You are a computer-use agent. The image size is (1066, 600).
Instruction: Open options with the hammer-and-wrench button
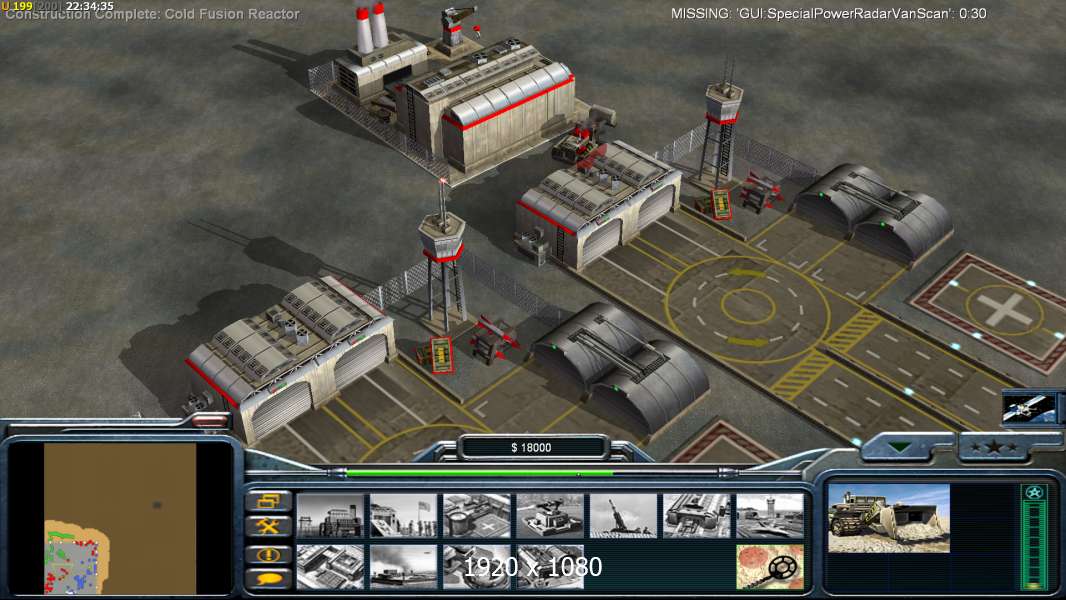coord(269,526)
